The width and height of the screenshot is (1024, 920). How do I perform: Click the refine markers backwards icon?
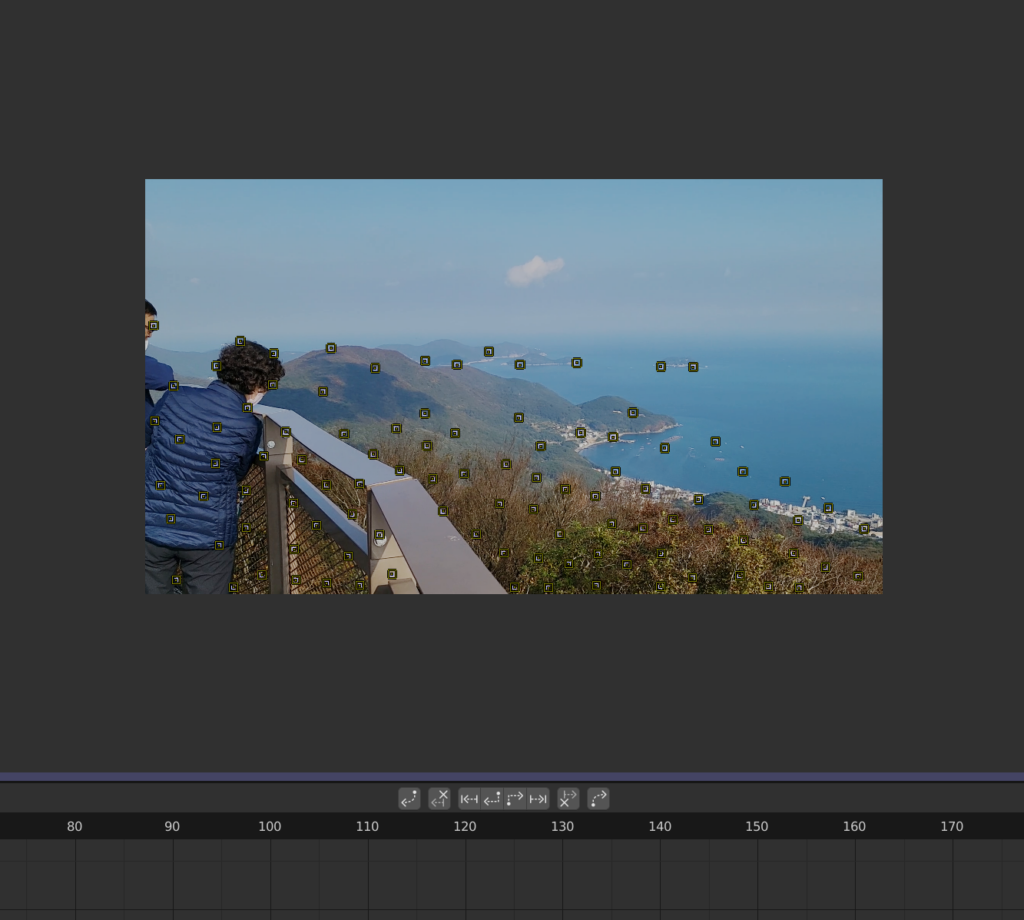tap(409, 799)
